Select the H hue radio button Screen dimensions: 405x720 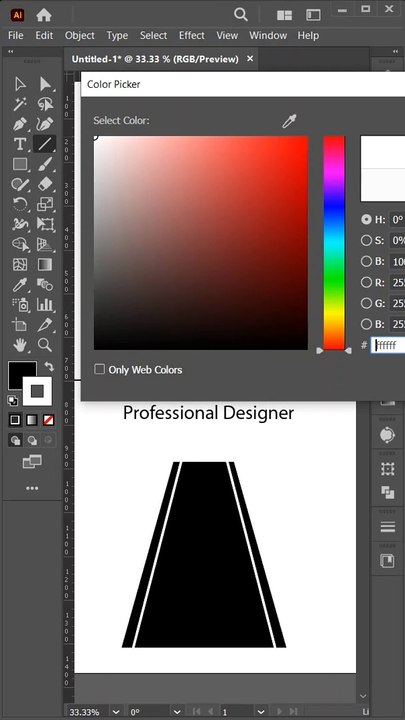(366, 219)
